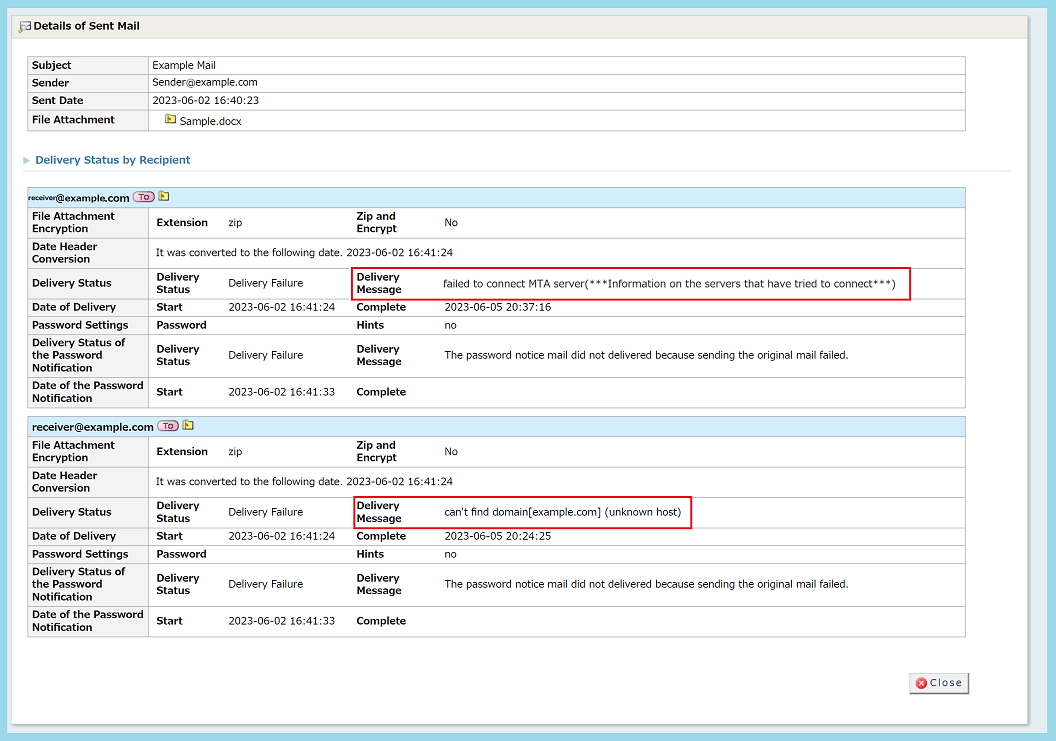The height and width of the screenshot is (741, 1056).
Task: Select the subject value Example Mail
Action: tap(184, 65)
